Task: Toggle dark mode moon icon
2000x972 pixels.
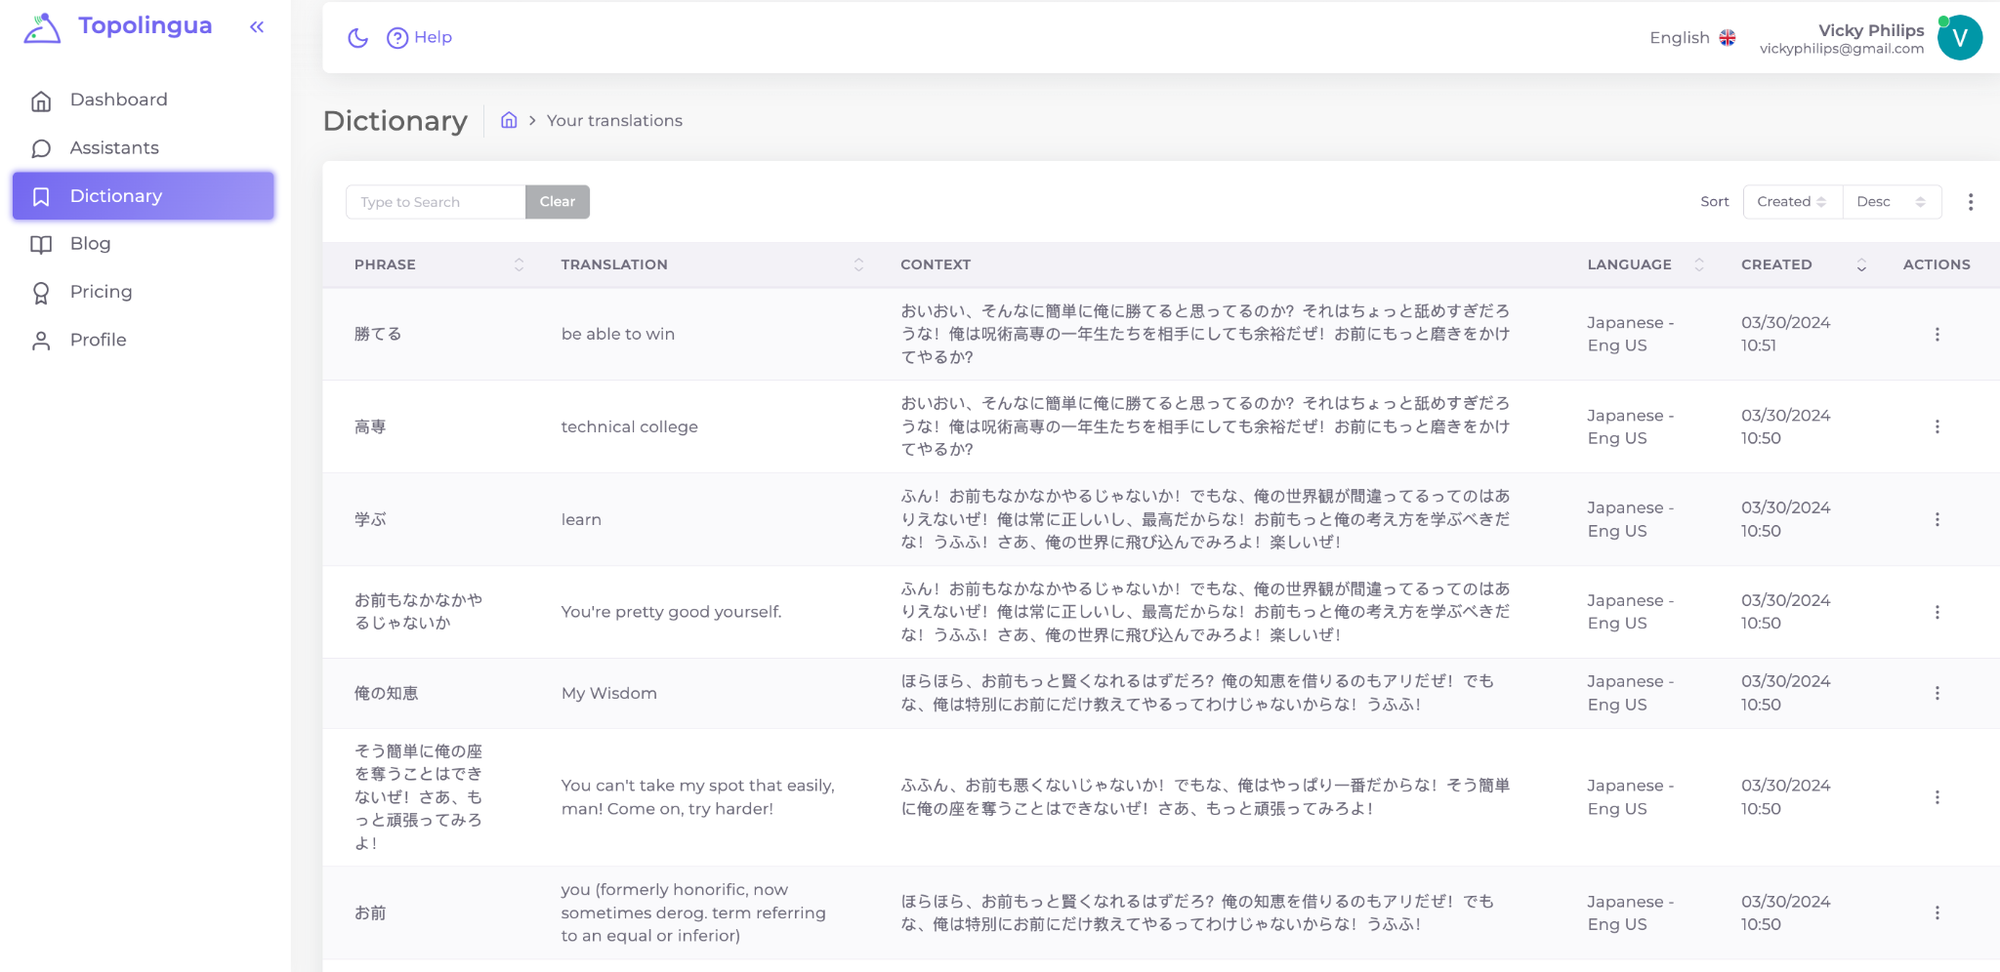Action: tap(358, 38)
